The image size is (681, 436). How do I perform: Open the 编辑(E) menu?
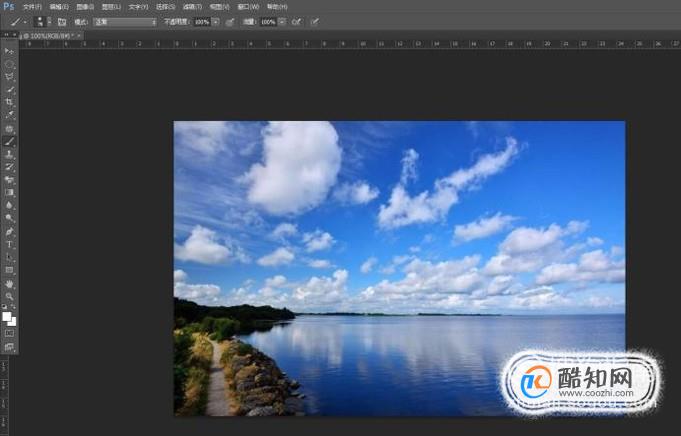[x=59, y=7]
